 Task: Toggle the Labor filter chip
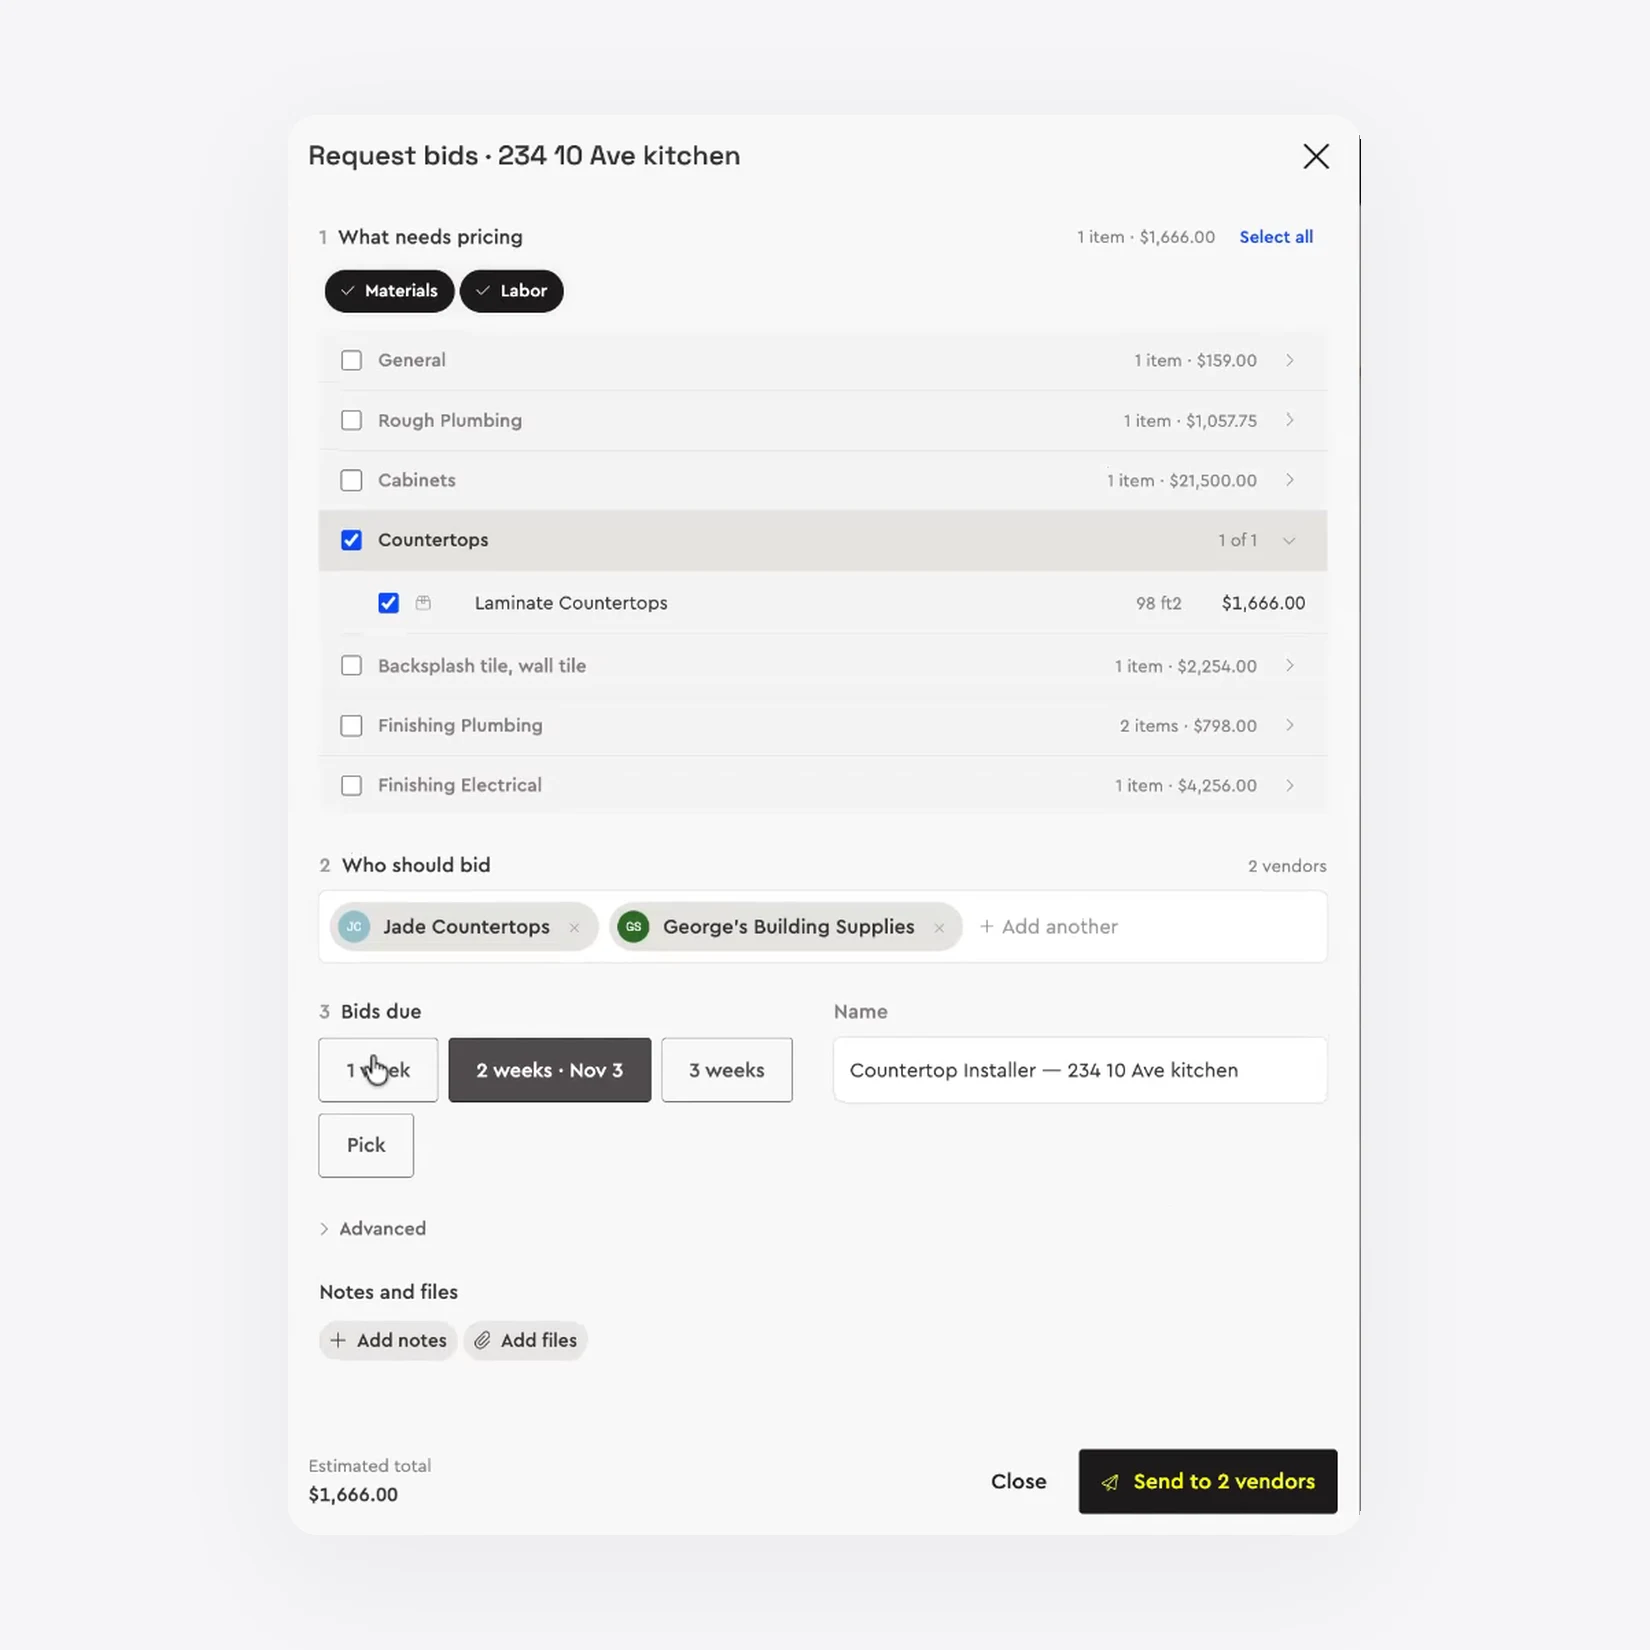tap(511, 291)
